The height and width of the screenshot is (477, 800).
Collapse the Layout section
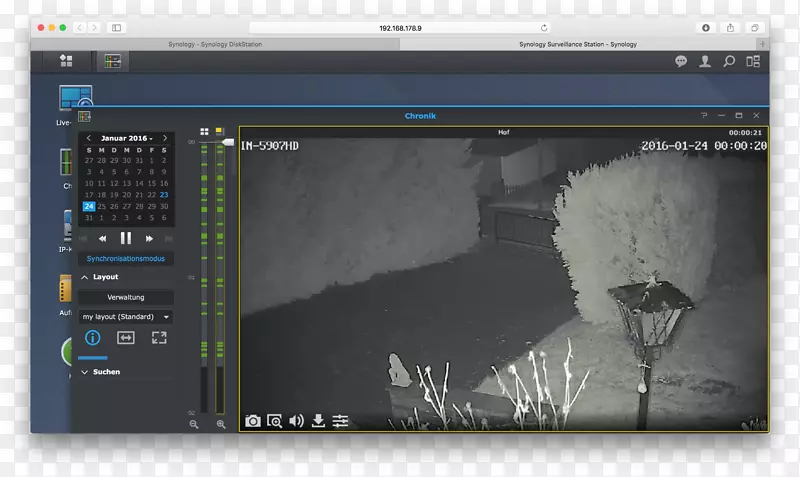click(84, 277)
